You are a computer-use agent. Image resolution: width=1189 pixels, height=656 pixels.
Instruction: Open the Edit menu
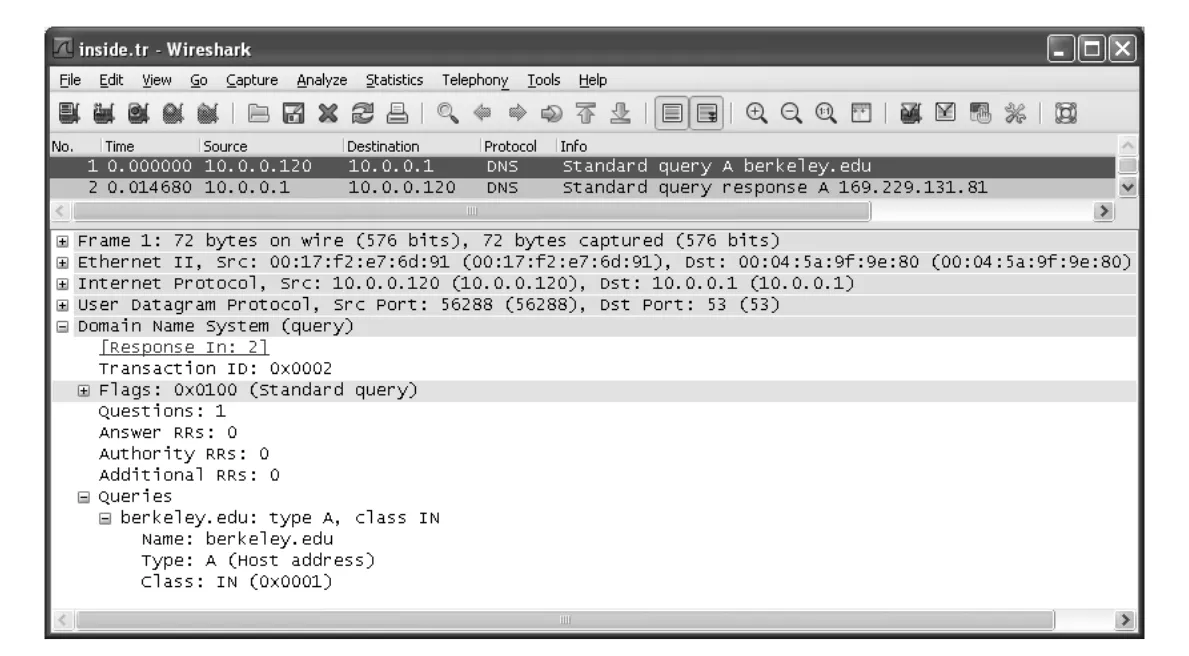(x=111, y=80)
